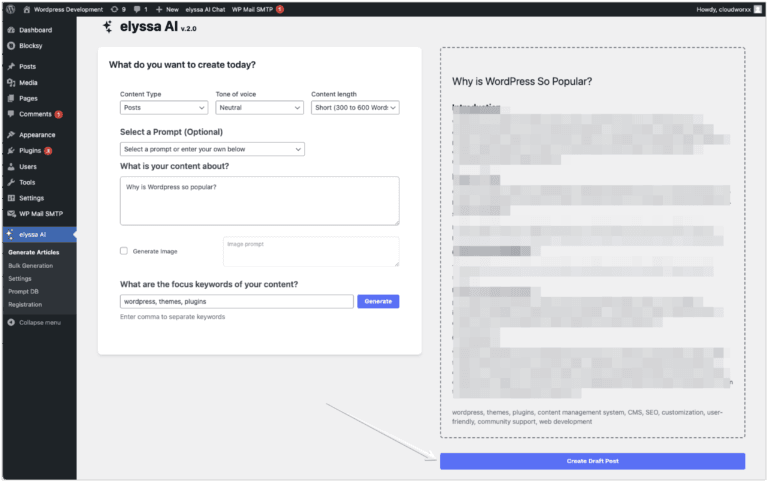Click the Appearance paintbrush icon
Screen dimensions: 768x482
[11, 134]
